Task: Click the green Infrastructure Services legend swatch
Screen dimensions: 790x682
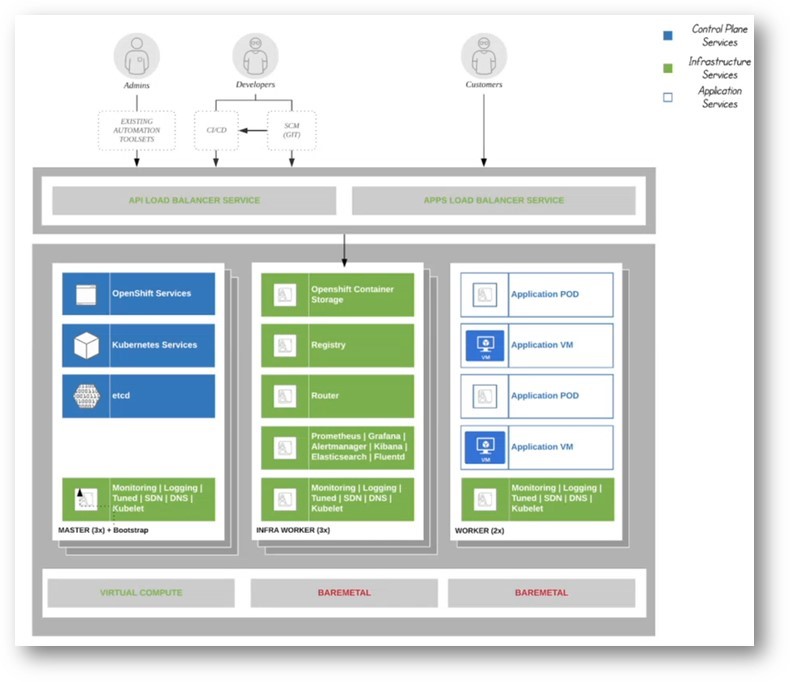Action: [x=668, y=68]
